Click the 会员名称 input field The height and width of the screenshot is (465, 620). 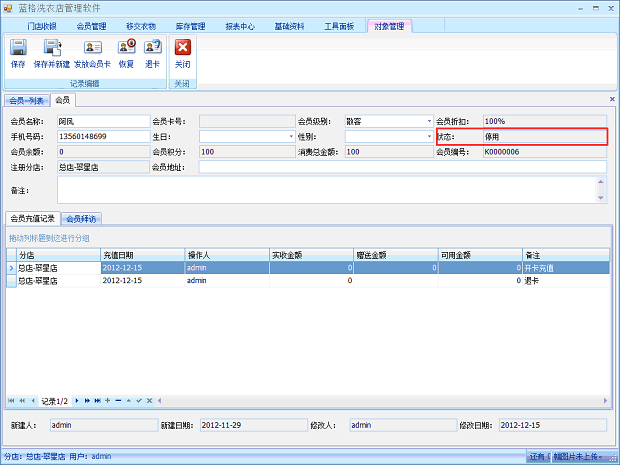click(104, 121)
